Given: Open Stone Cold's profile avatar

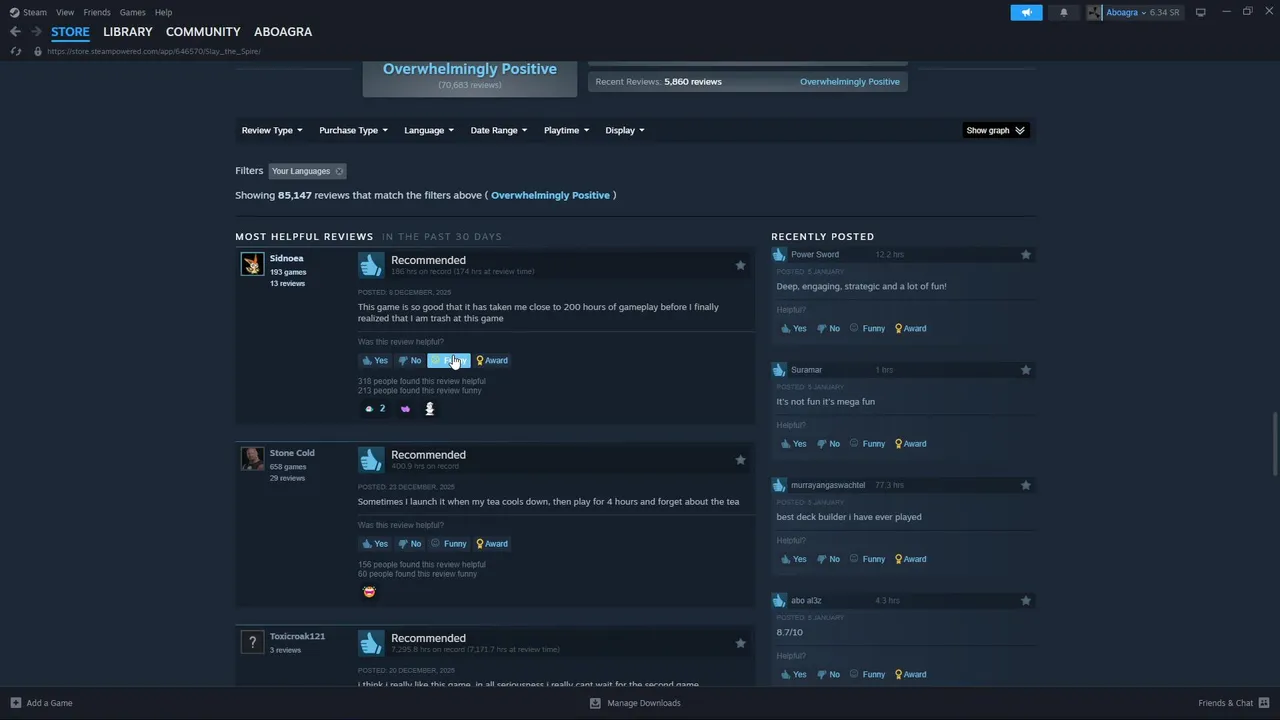Looking at the screenshot, I should point(252,459).
